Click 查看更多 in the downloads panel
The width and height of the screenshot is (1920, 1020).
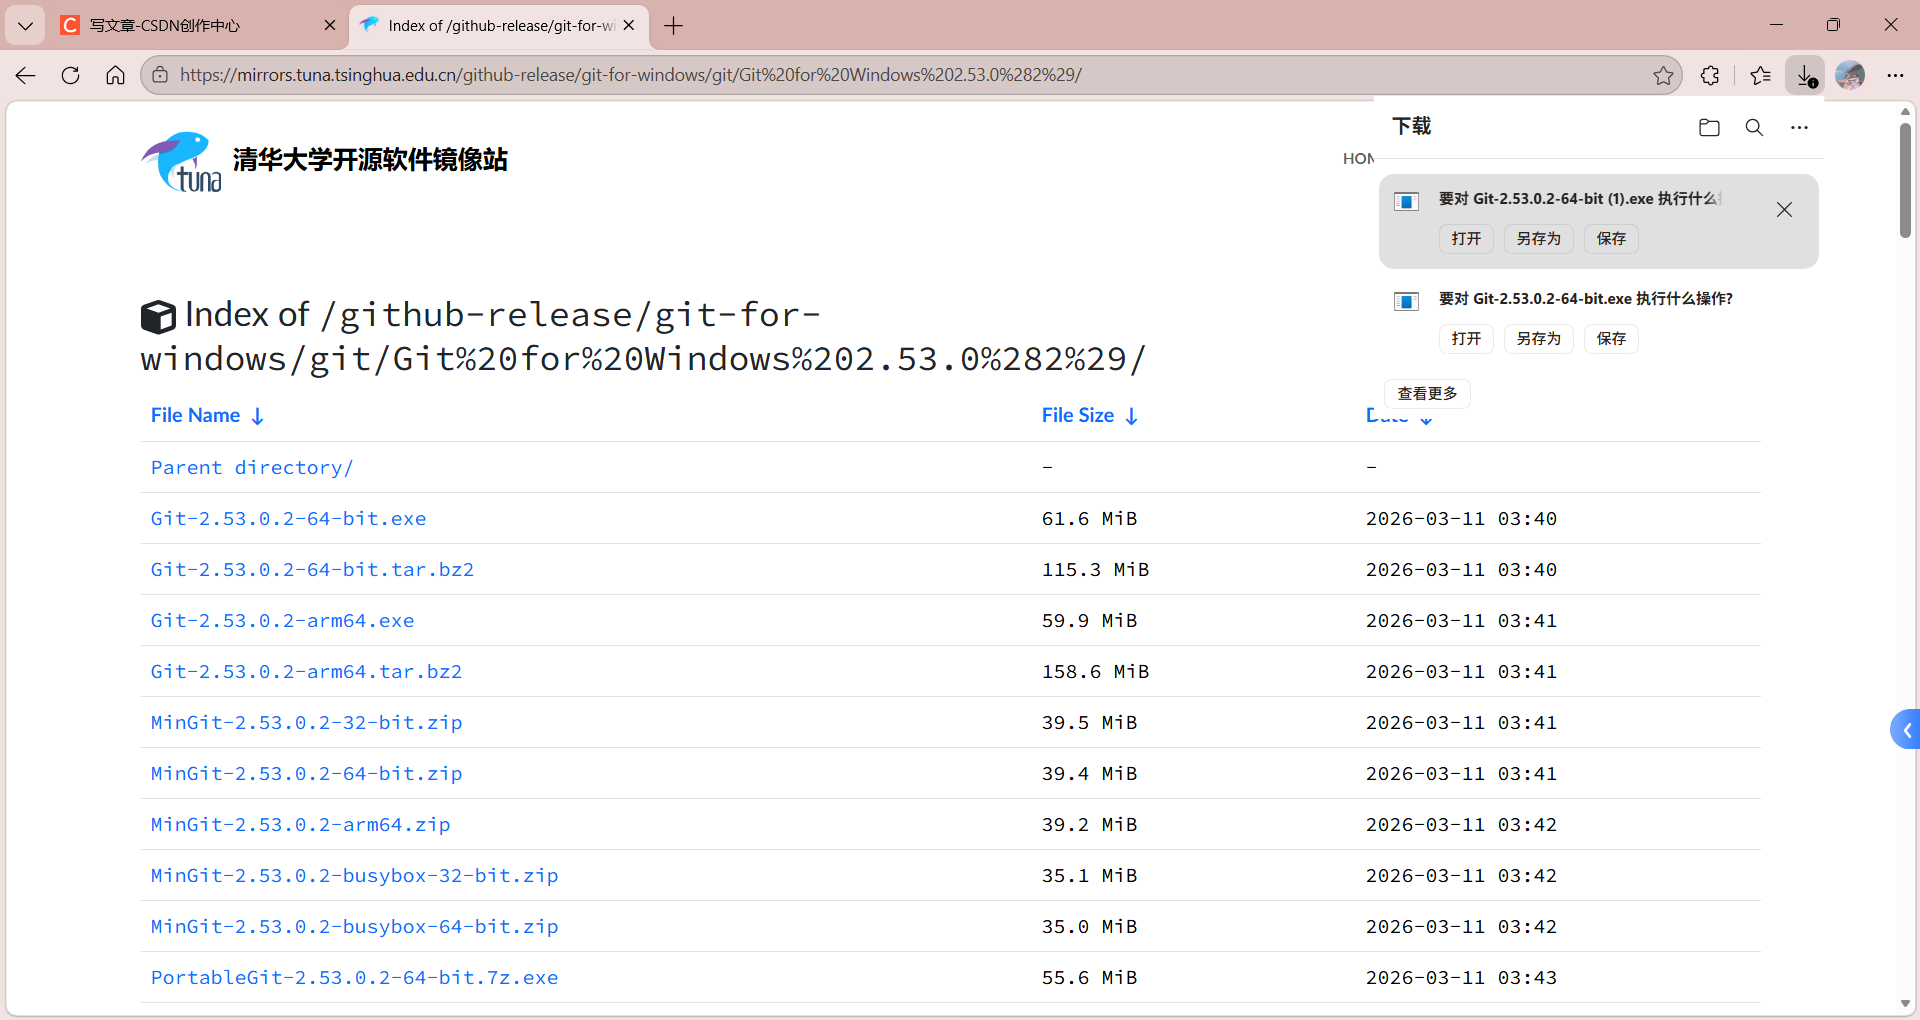(x=1427, y=393)
